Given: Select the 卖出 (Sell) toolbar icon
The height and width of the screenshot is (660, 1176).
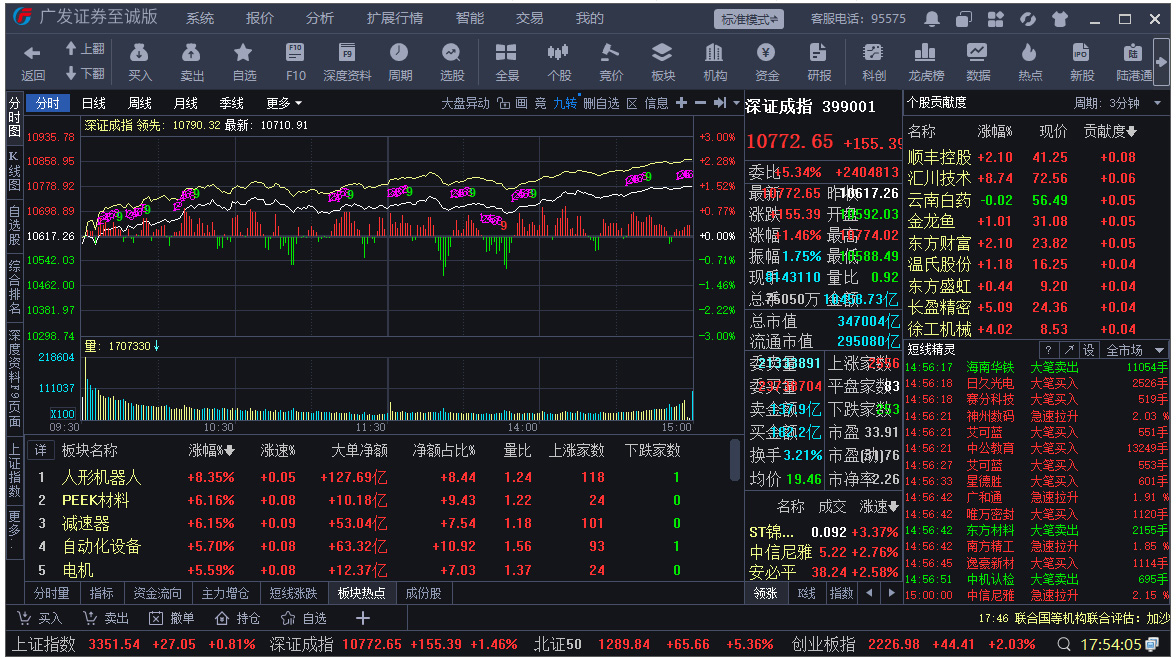Looking at the screenshot, I should (x=191, y=60).
